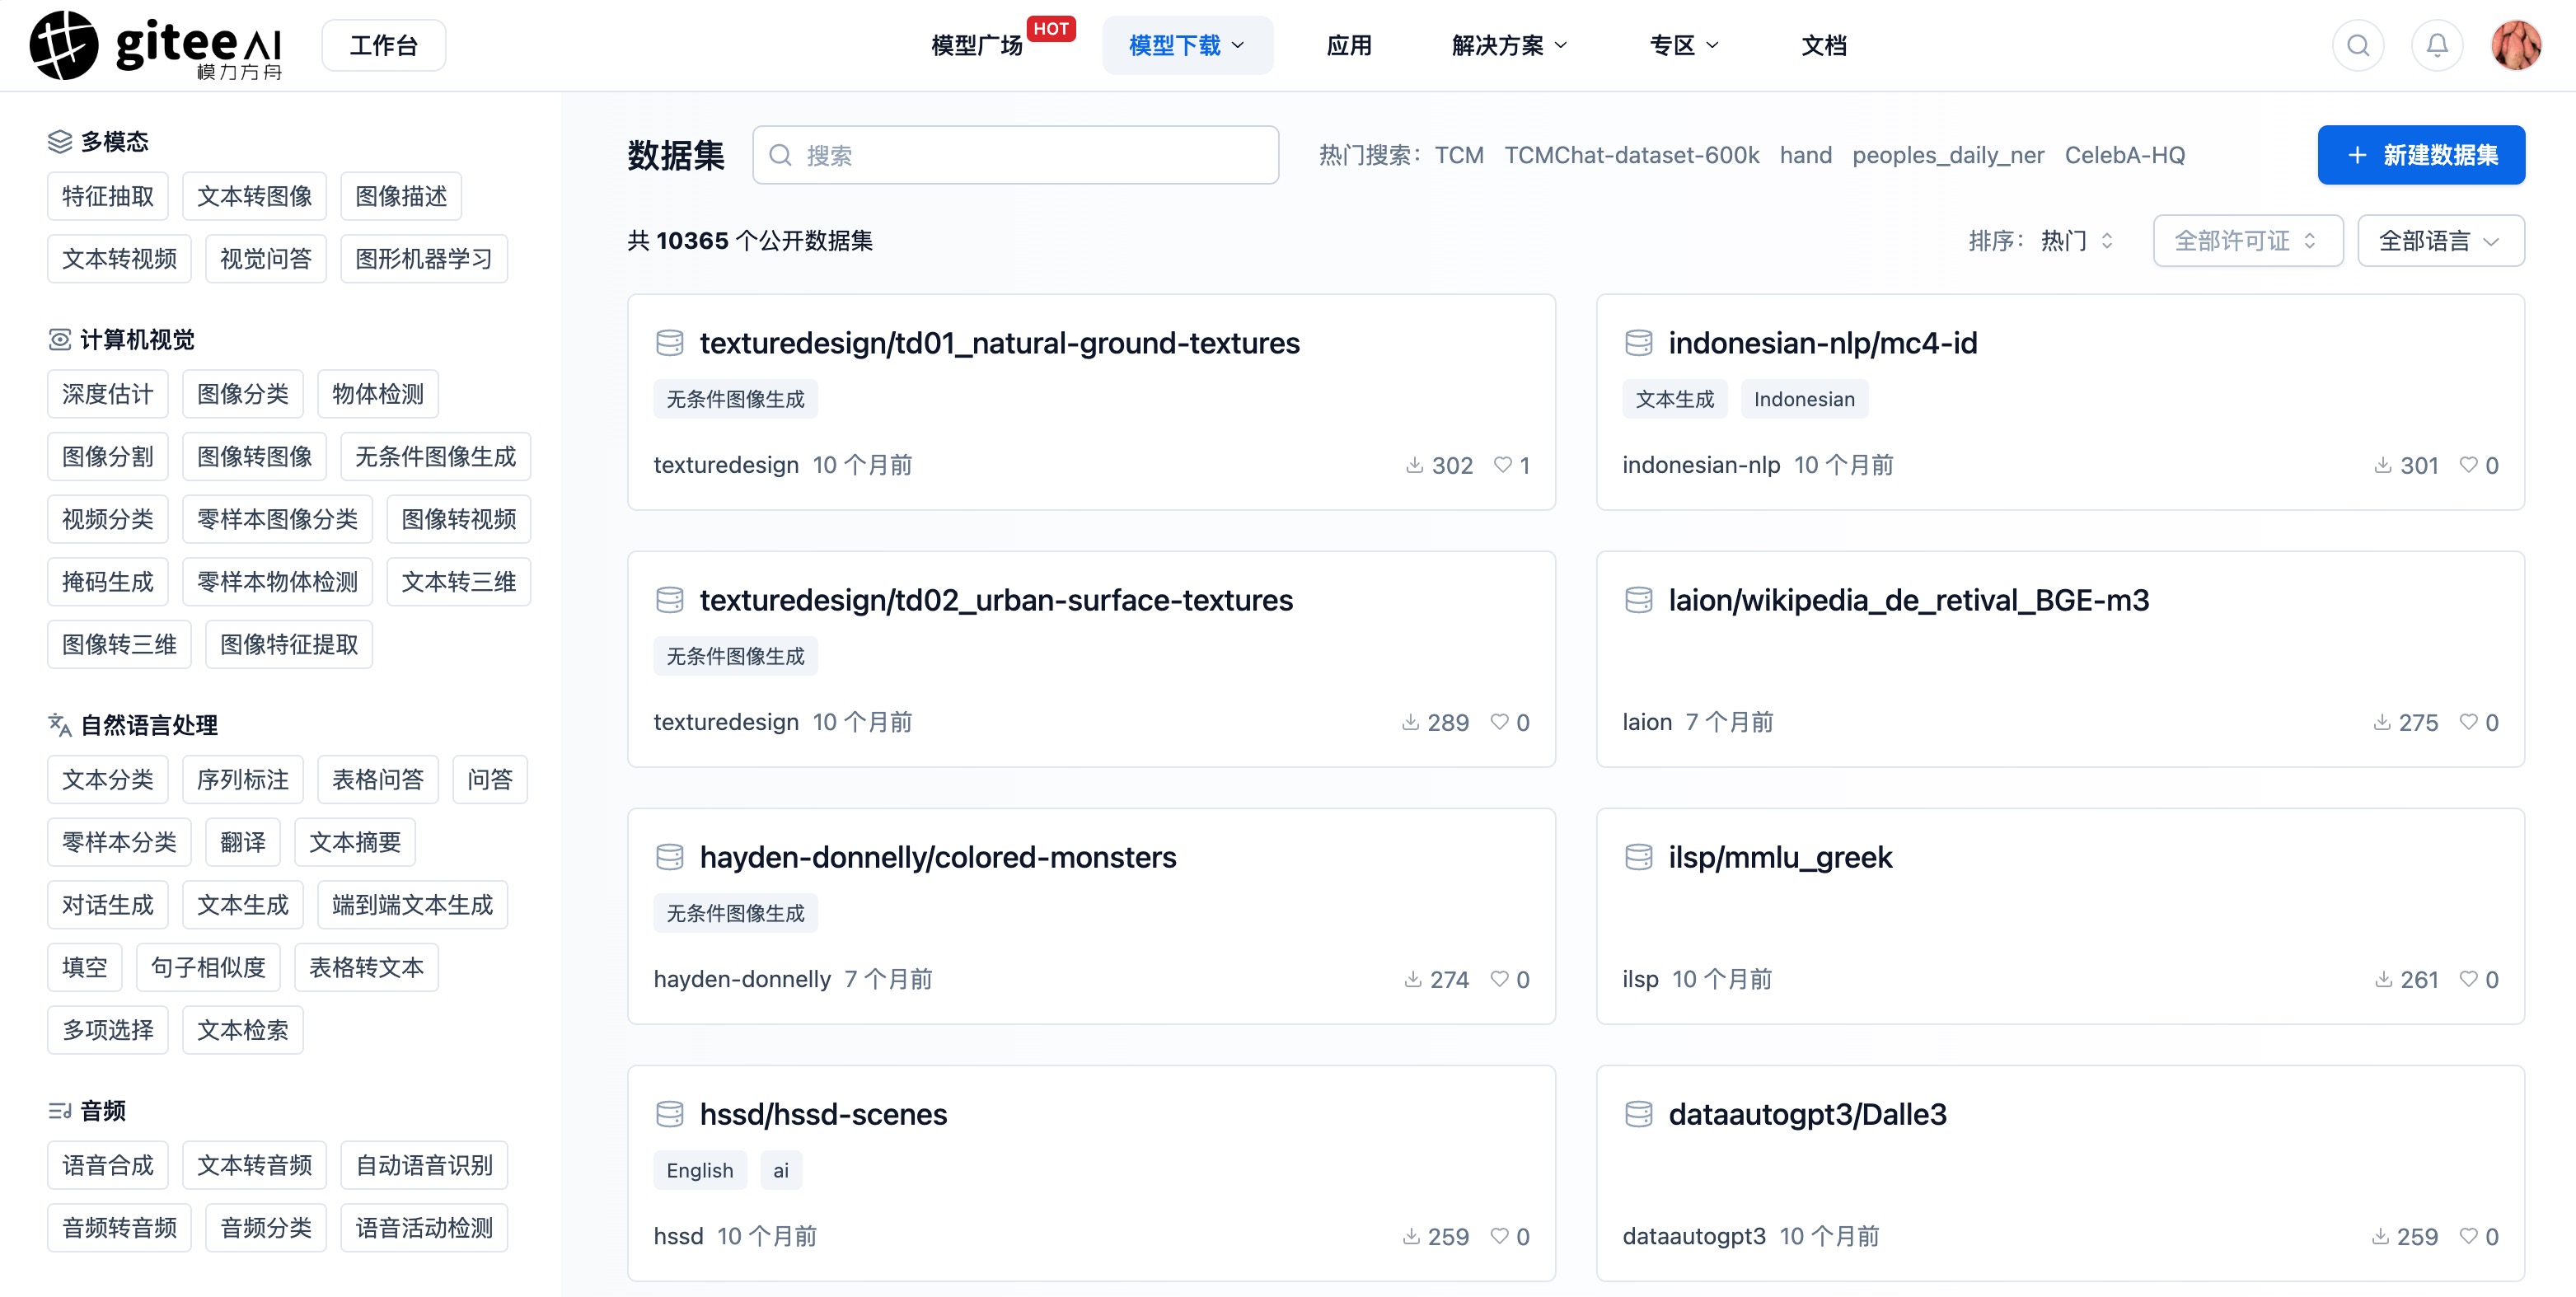Image resolution: width=2576 pixels, height=1297 pixels.
Task: Click download icon on hssd-scenes card
Action: [x=1411, y=1236]
